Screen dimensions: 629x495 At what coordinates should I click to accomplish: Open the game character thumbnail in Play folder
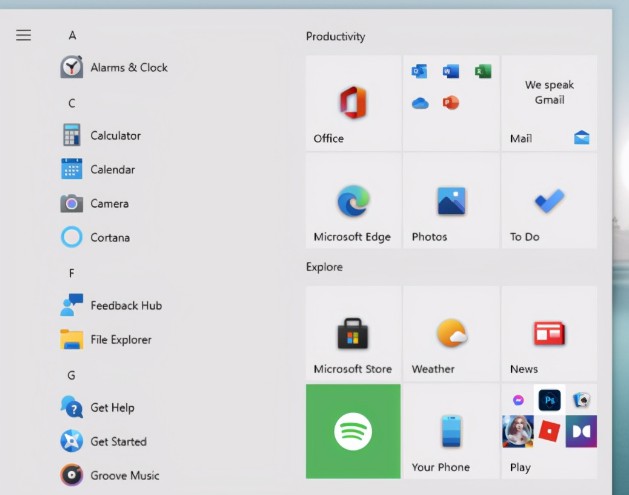tap(518, 432)
